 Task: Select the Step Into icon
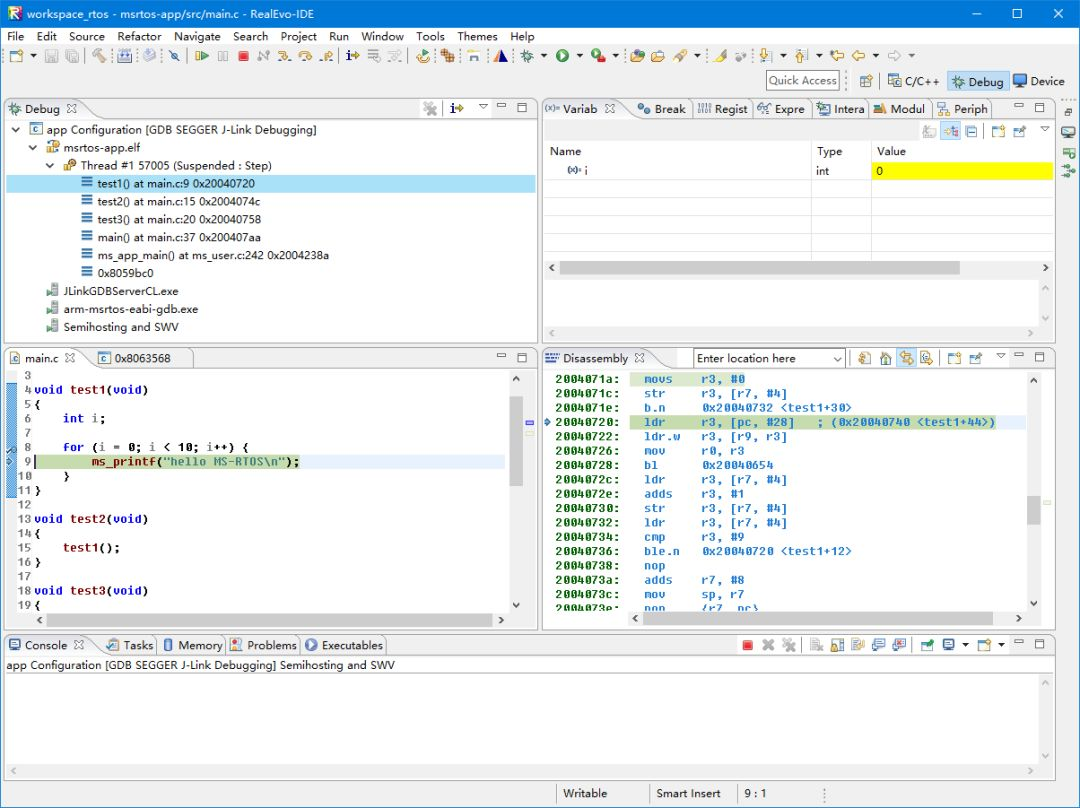[281, 55]
